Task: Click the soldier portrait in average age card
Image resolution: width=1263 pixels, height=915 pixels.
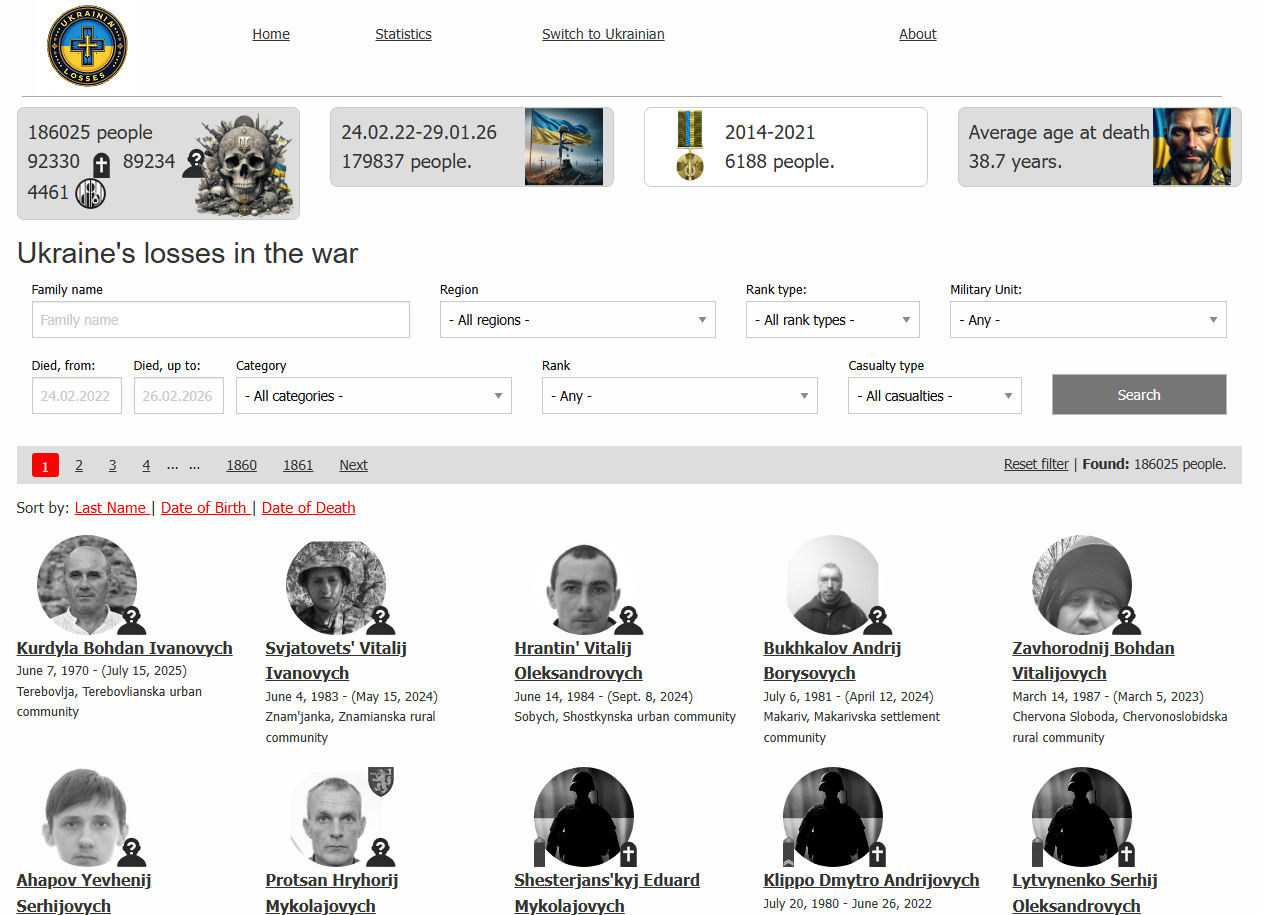Action: (1192, 147)
